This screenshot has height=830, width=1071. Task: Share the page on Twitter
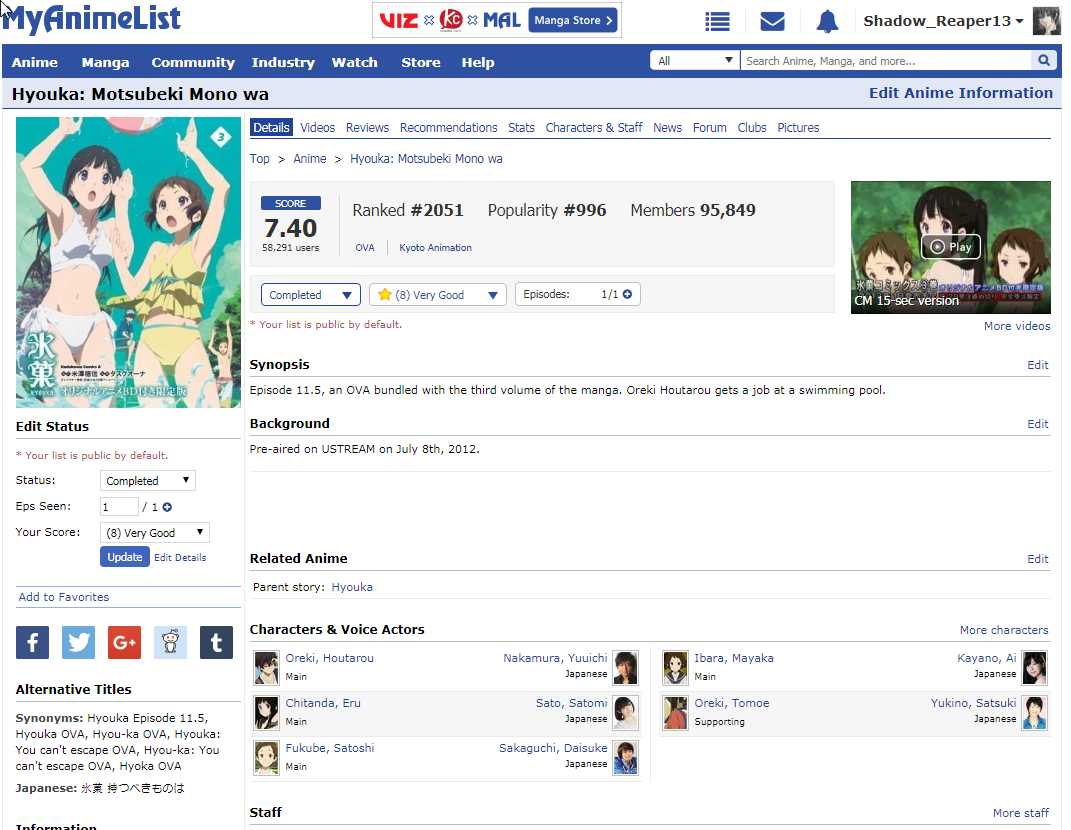click(x=78, y=642)
